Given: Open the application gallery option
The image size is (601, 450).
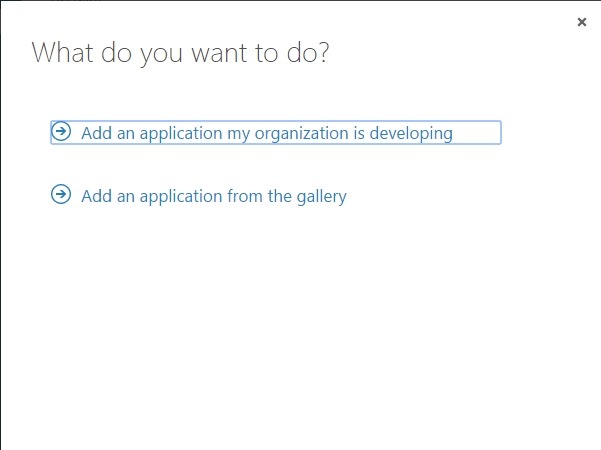Looking at the screenshot, I should pos(213,196).
